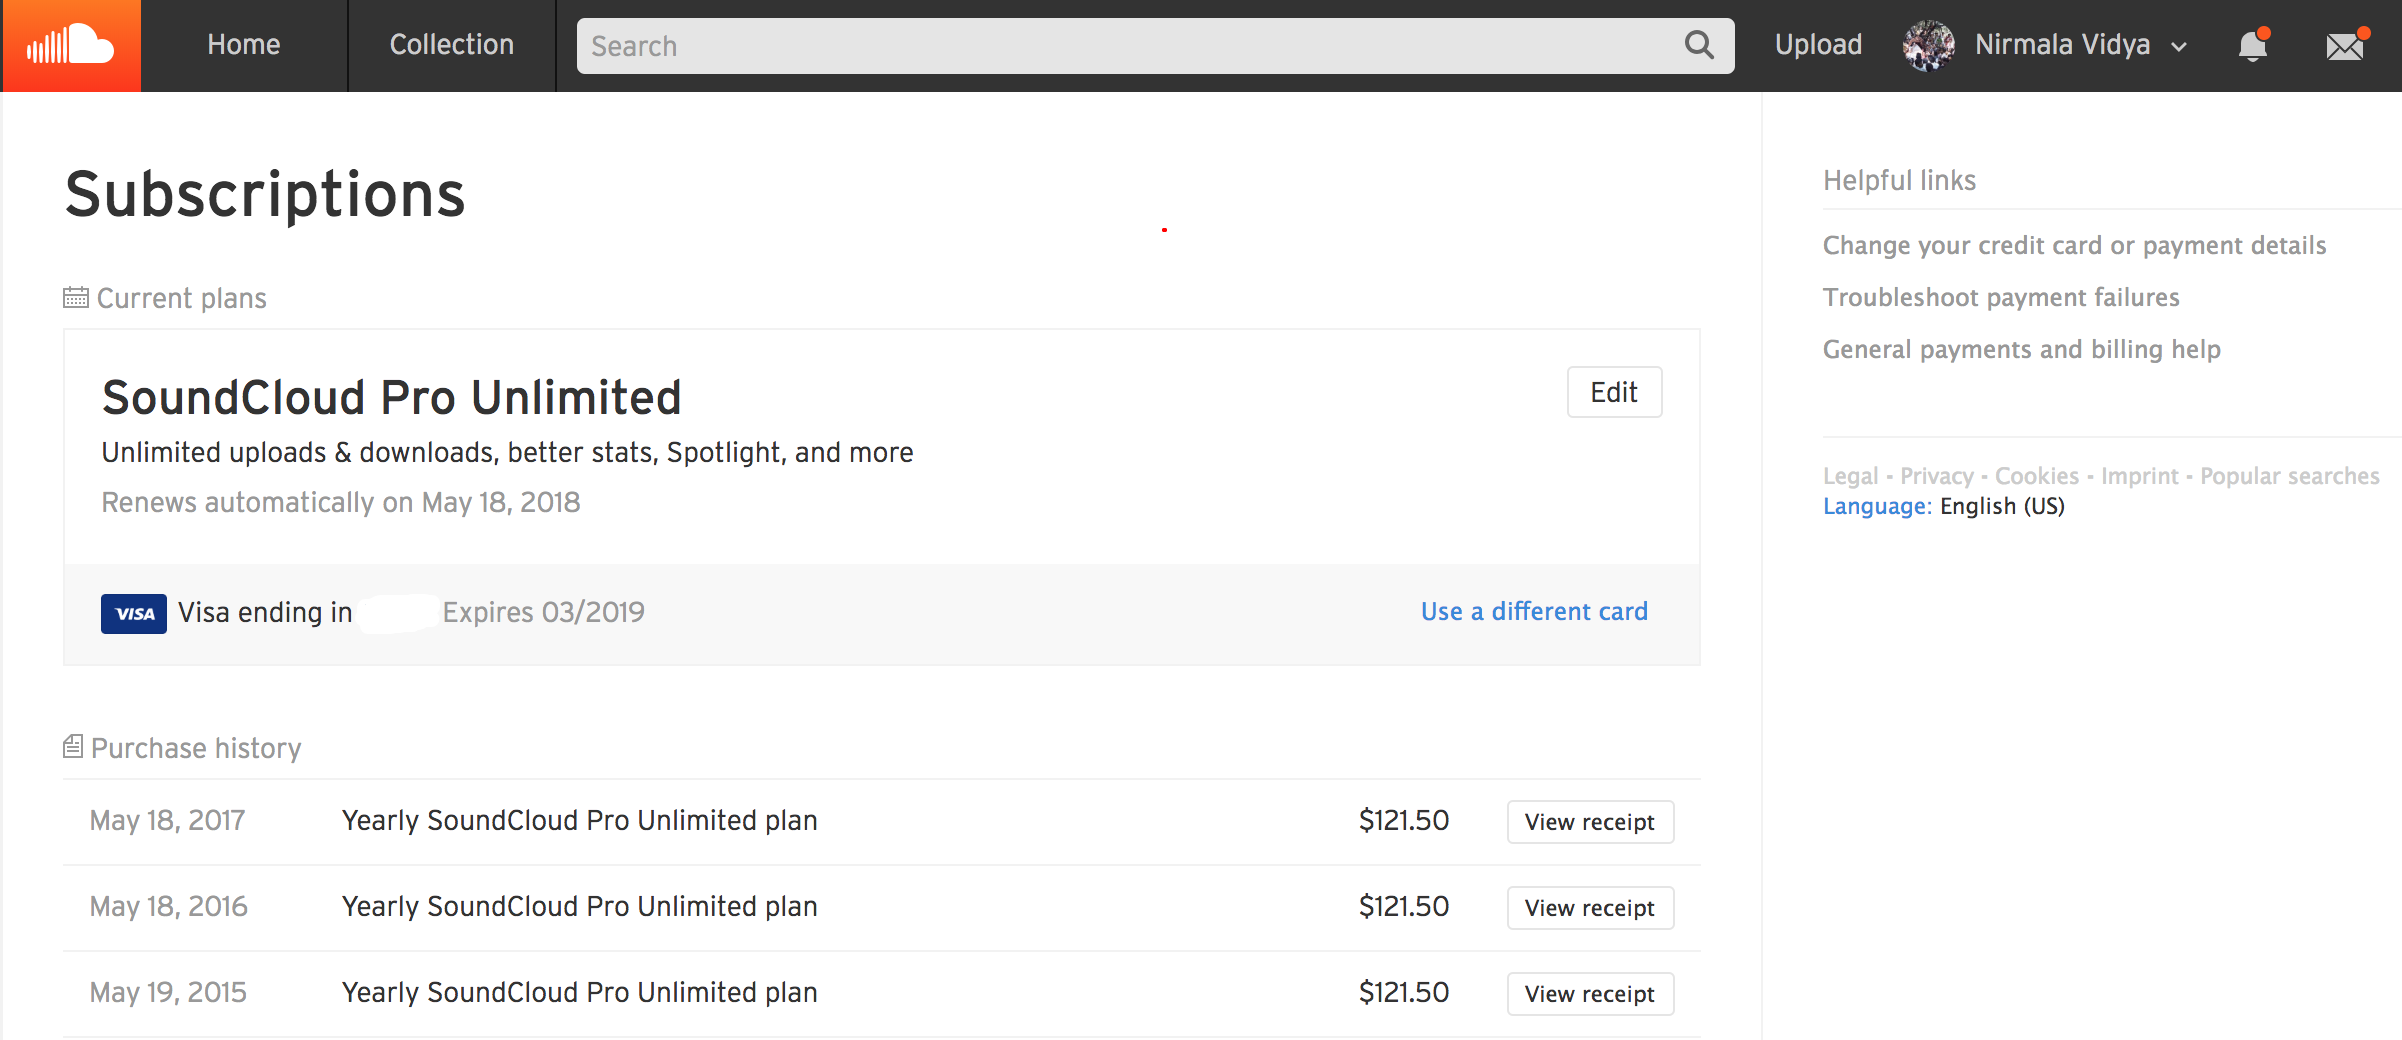Image resolution: width=2402 pixels, height=1040 pixels.
Task: Select the Subscriptions page heading
Action: click(x=265, y=194)
